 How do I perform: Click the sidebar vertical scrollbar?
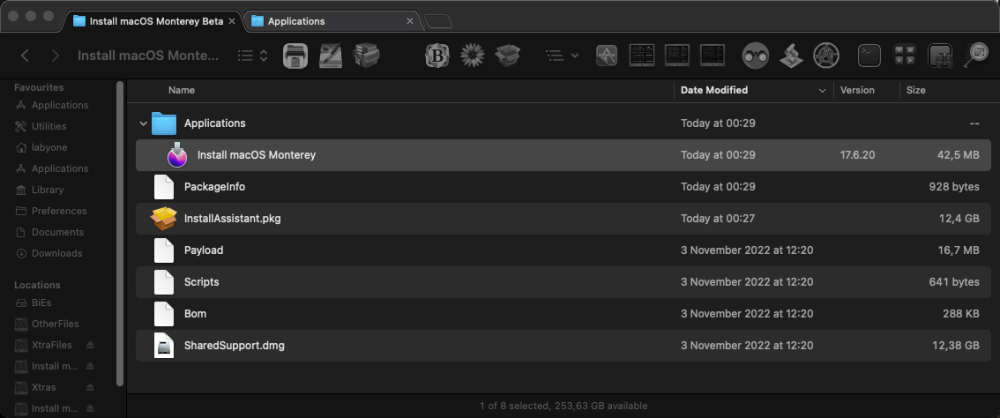tap(120, 233)
